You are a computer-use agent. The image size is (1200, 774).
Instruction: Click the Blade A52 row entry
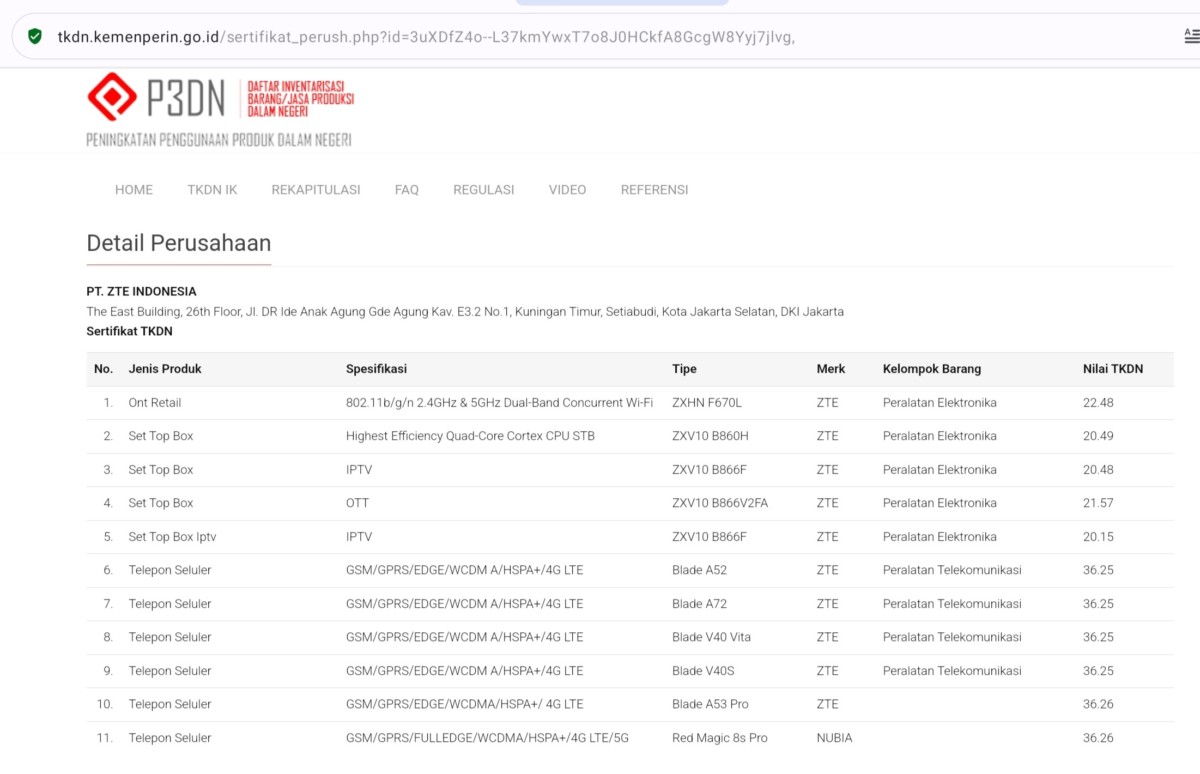pos(699,570)
